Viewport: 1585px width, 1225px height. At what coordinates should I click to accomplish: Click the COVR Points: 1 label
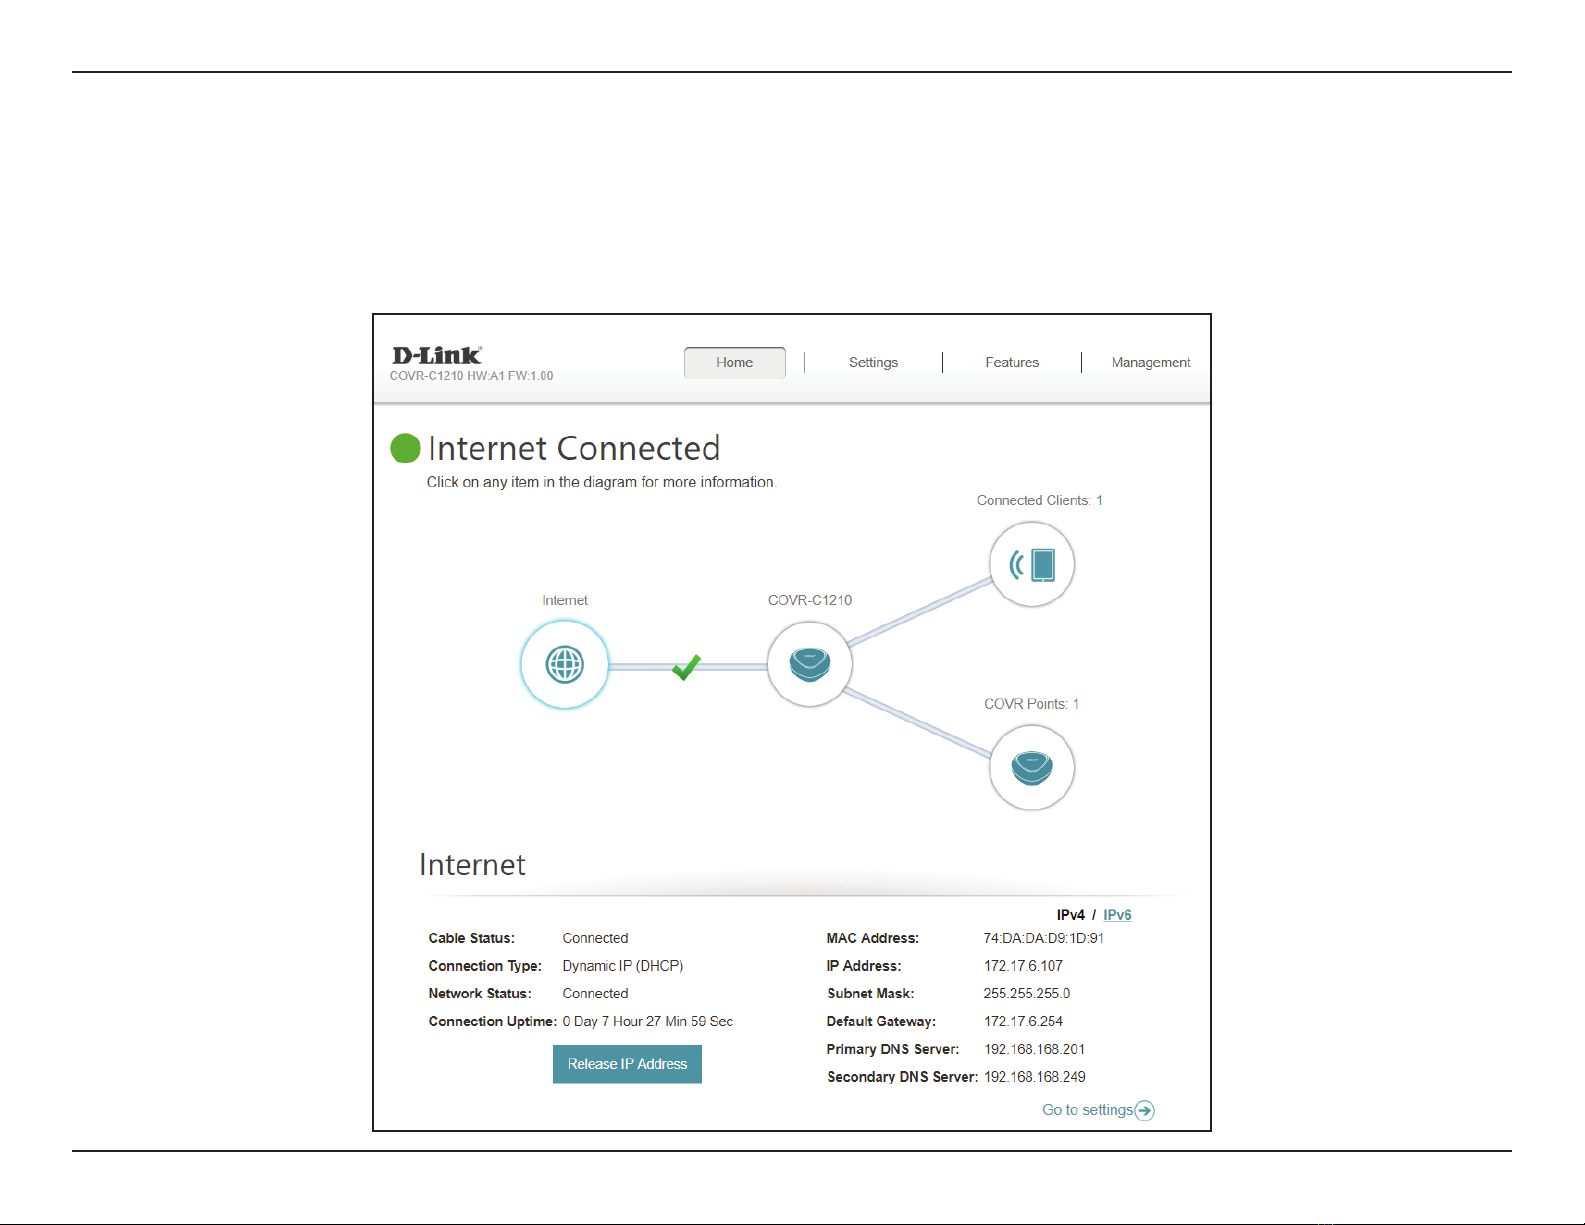click(1032, 704)
